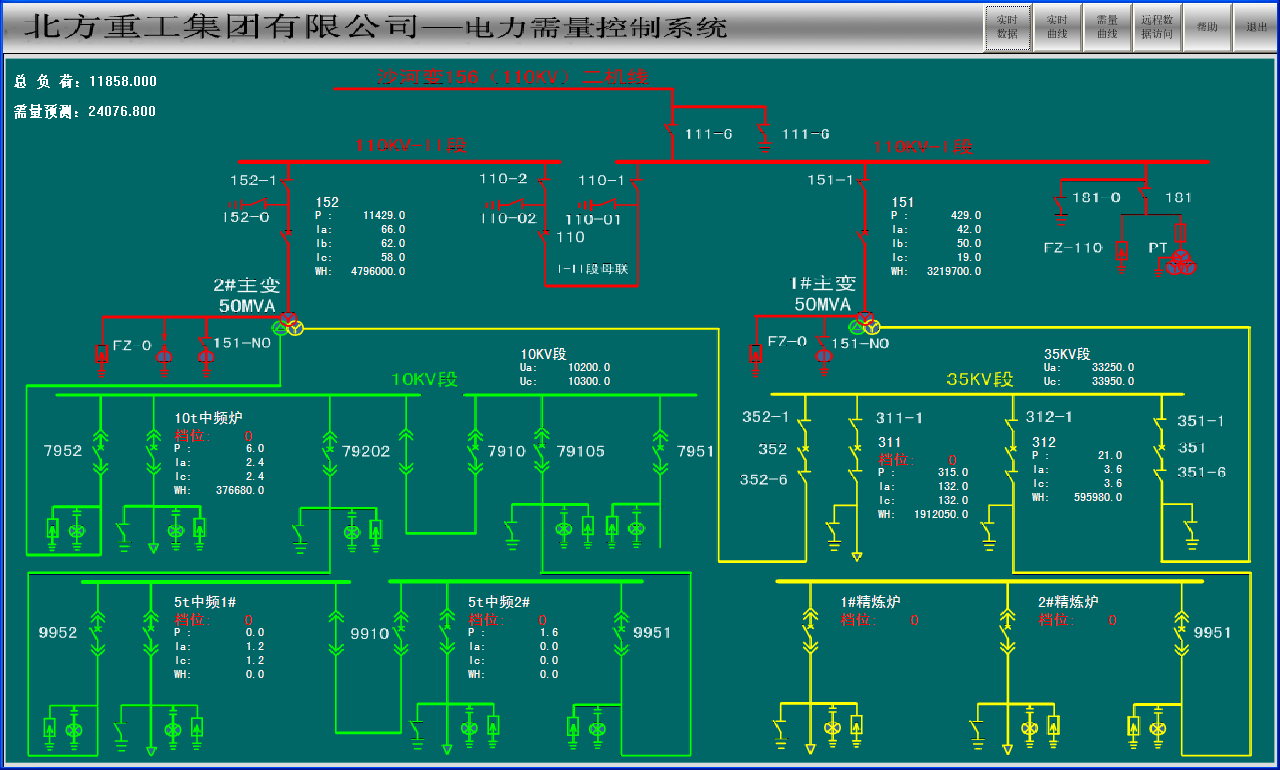Select the yellow 9951 breaker near 2#精炼炉
Image resolution: width=1280 pixels, height=770 pixels.
1181,633
